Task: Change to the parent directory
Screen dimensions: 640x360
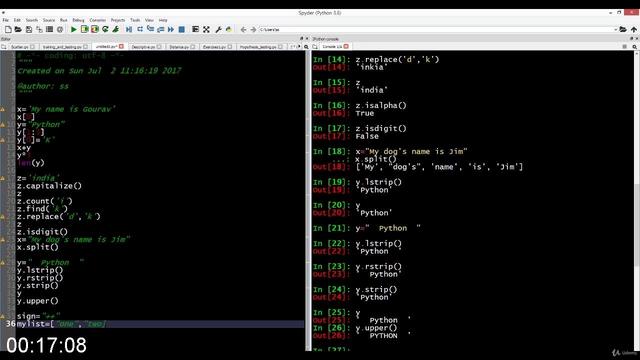Action: [633, 29]
